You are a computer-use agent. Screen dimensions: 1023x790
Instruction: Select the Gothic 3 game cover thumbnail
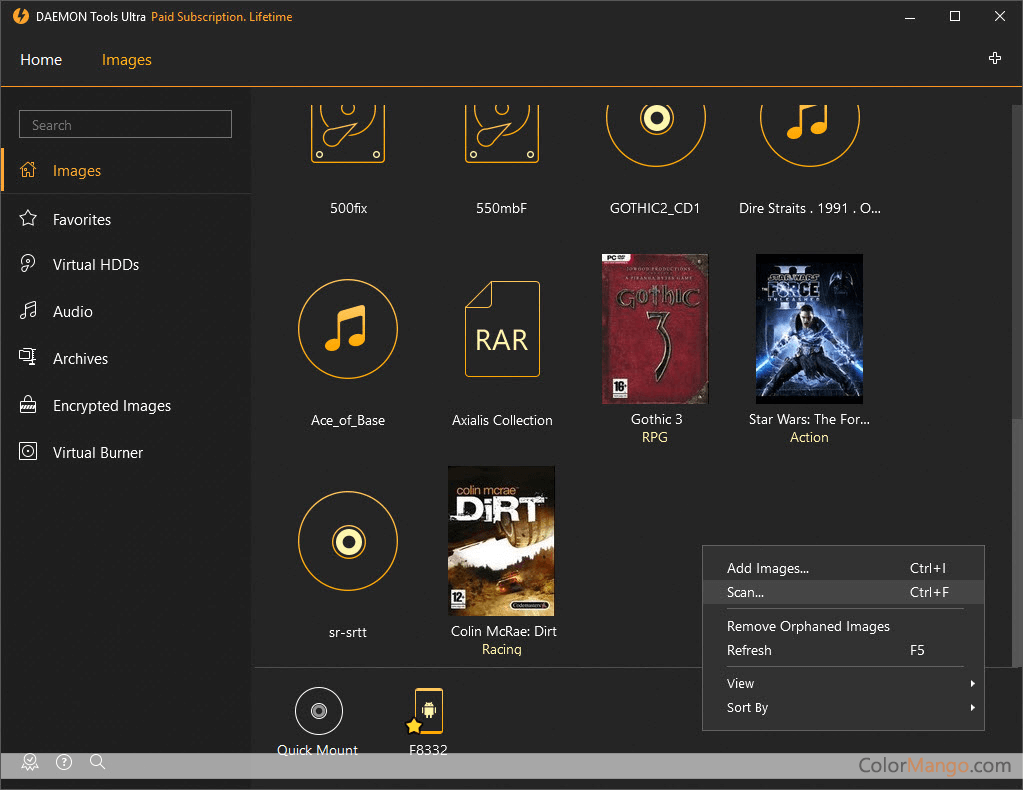tap(655, 328)
